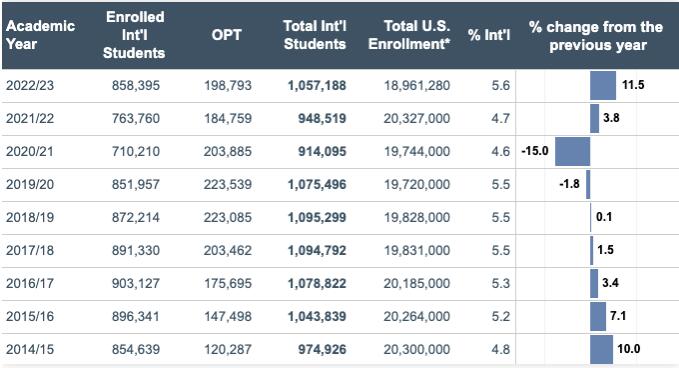
Task: Select the 203,885 OPT value
Action: 228,152
